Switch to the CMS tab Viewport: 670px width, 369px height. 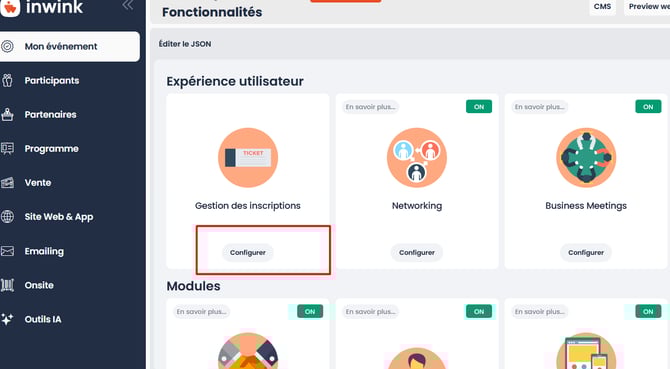click(x=602, y=6)
